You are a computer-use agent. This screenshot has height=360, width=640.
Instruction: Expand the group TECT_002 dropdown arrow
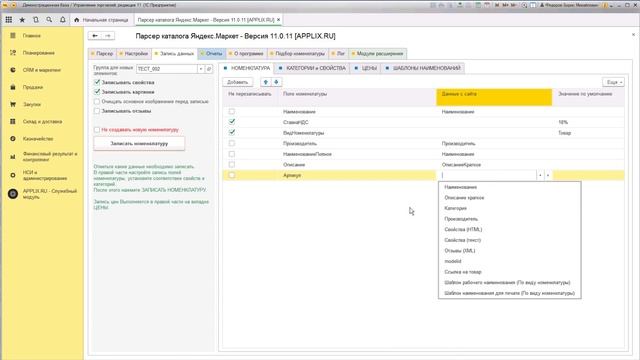pyautogui.click(x=201, y=69)
